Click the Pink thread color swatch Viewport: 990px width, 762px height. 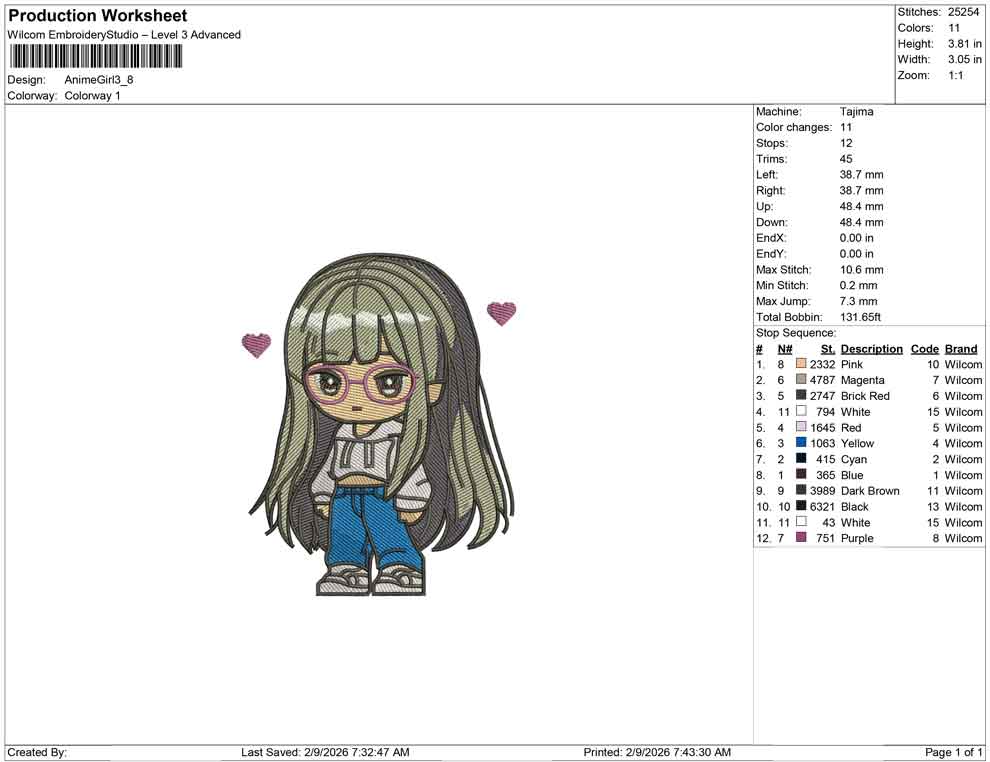[x=800, y=364]
